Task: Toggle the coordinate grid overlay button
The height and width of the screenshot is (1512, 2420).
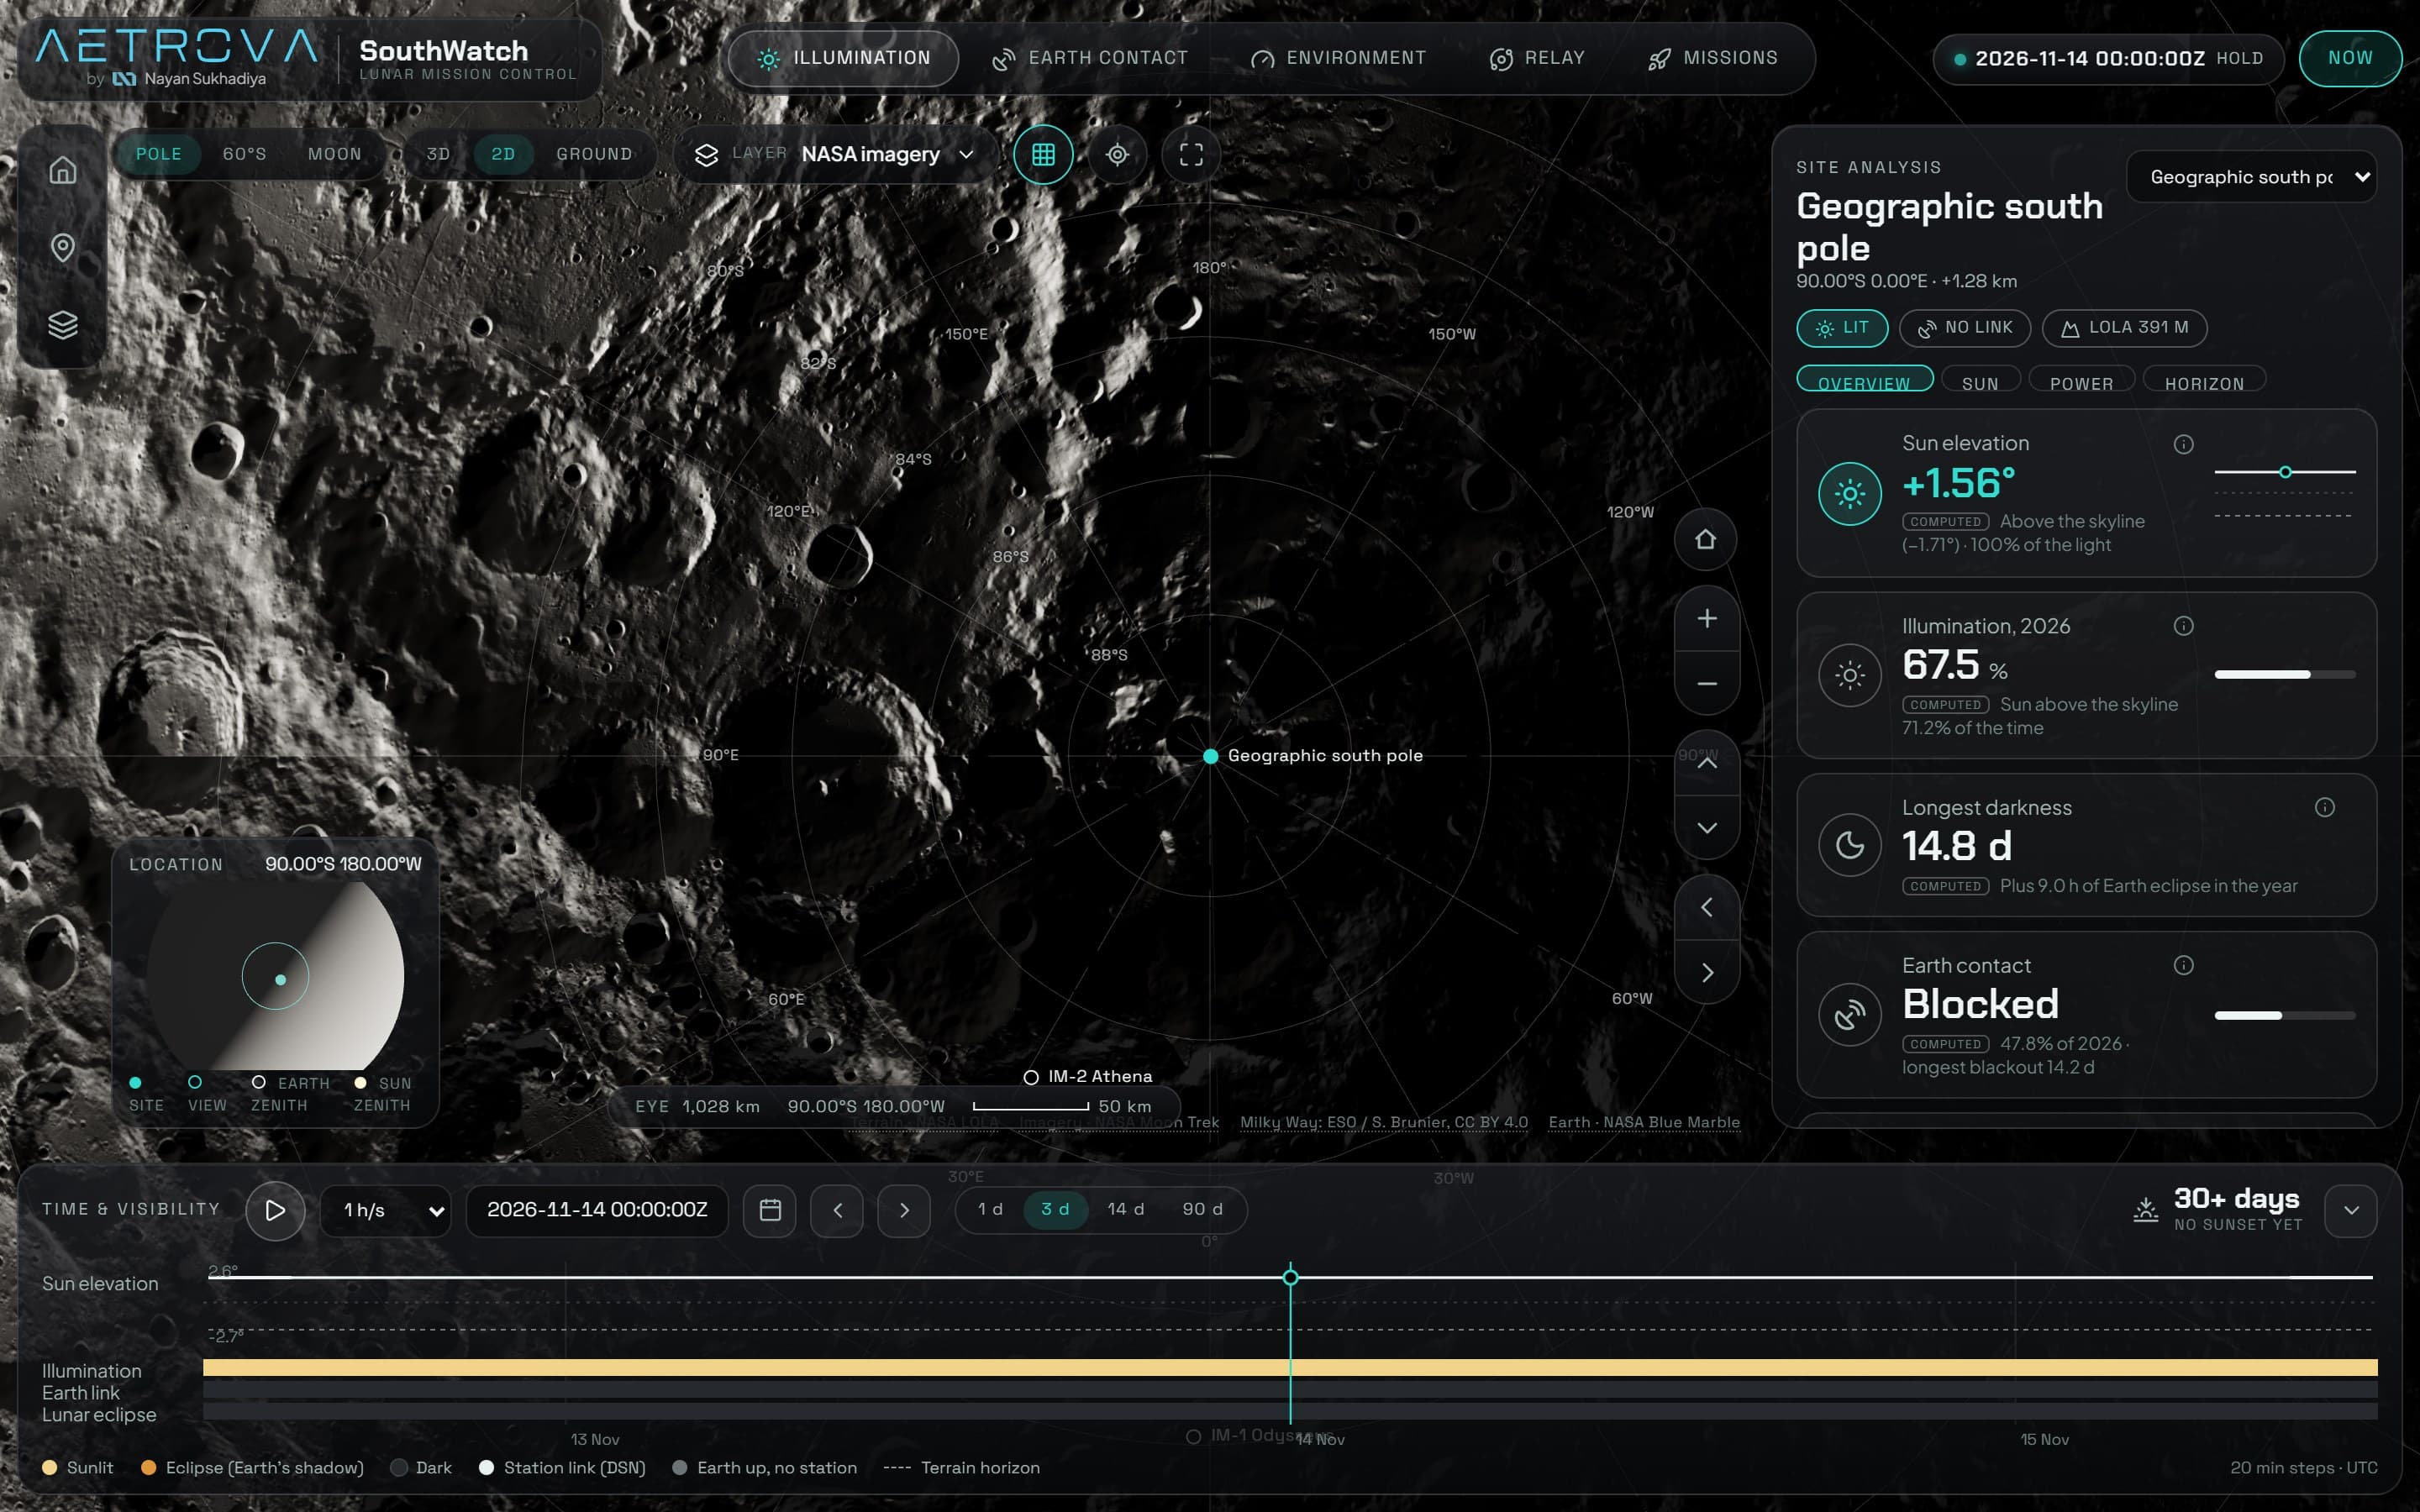Action: point(1043,154)
